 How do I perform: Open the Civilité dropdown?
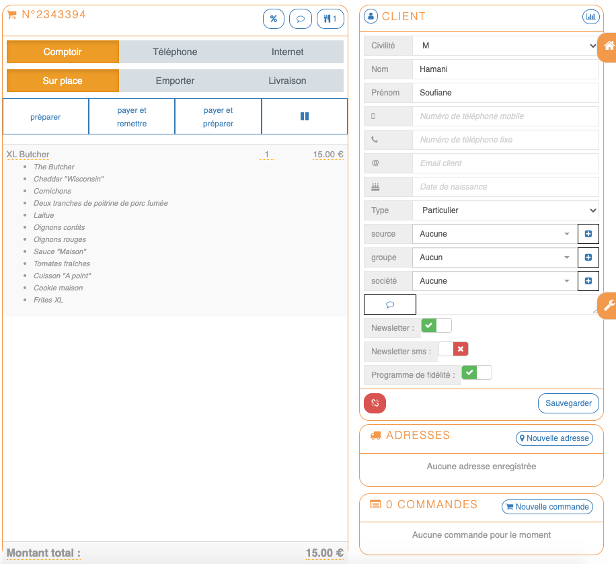click(505, 46)
